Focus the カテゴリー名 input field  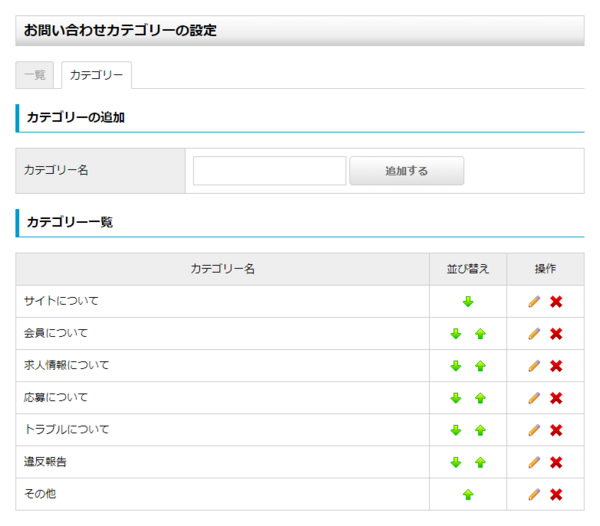pos(269,171)
